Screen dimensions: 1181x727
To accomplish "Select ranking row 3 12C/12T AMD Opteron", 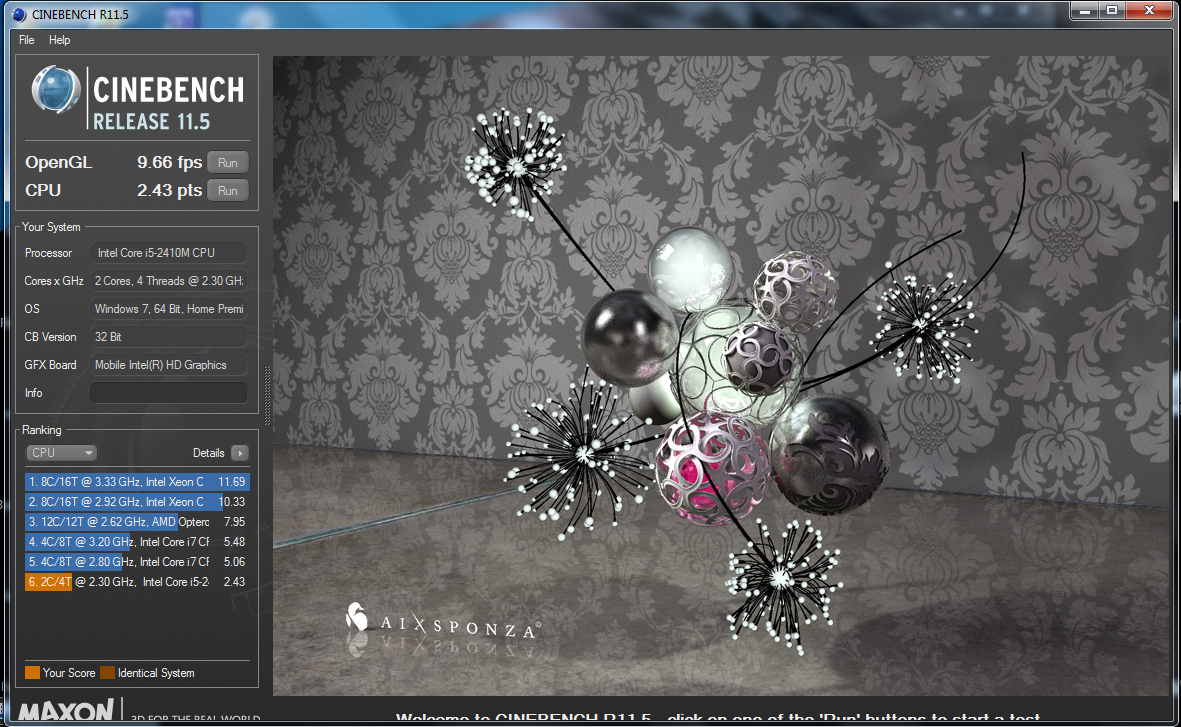I will 137,521.
